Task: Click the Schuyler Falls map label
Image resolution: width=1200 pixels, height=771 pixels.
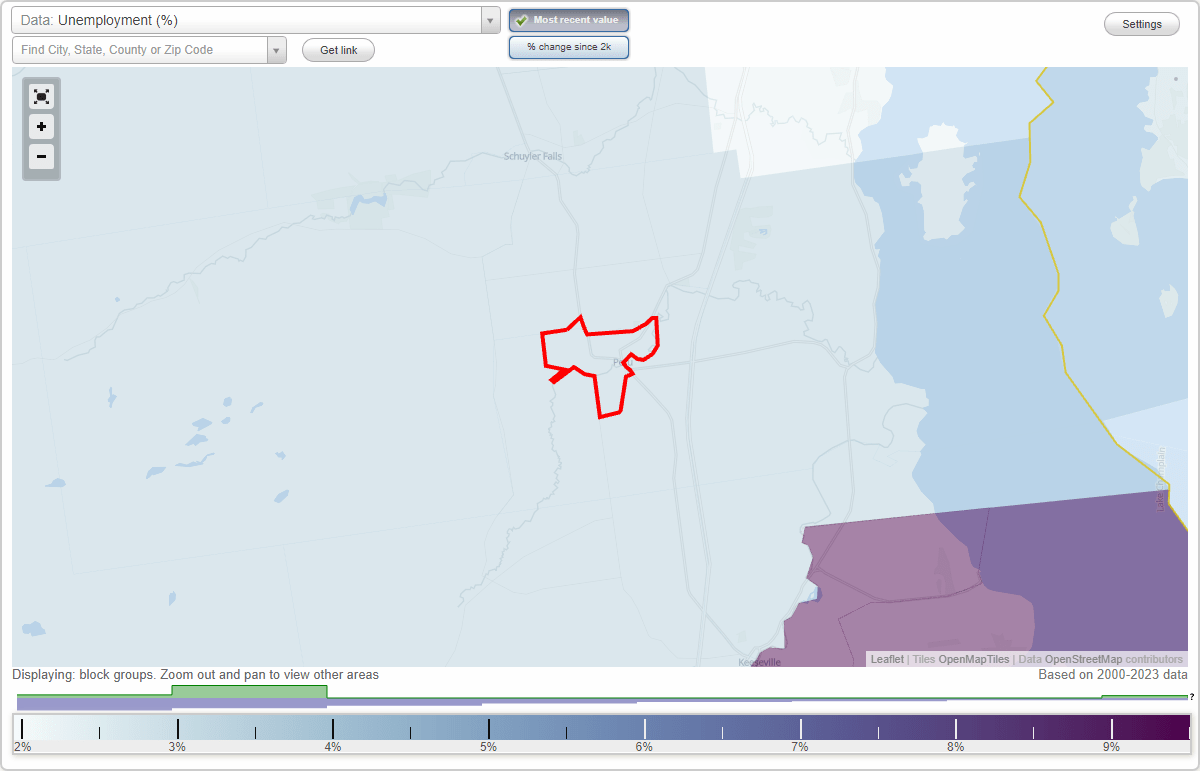Action: [532, 156]
